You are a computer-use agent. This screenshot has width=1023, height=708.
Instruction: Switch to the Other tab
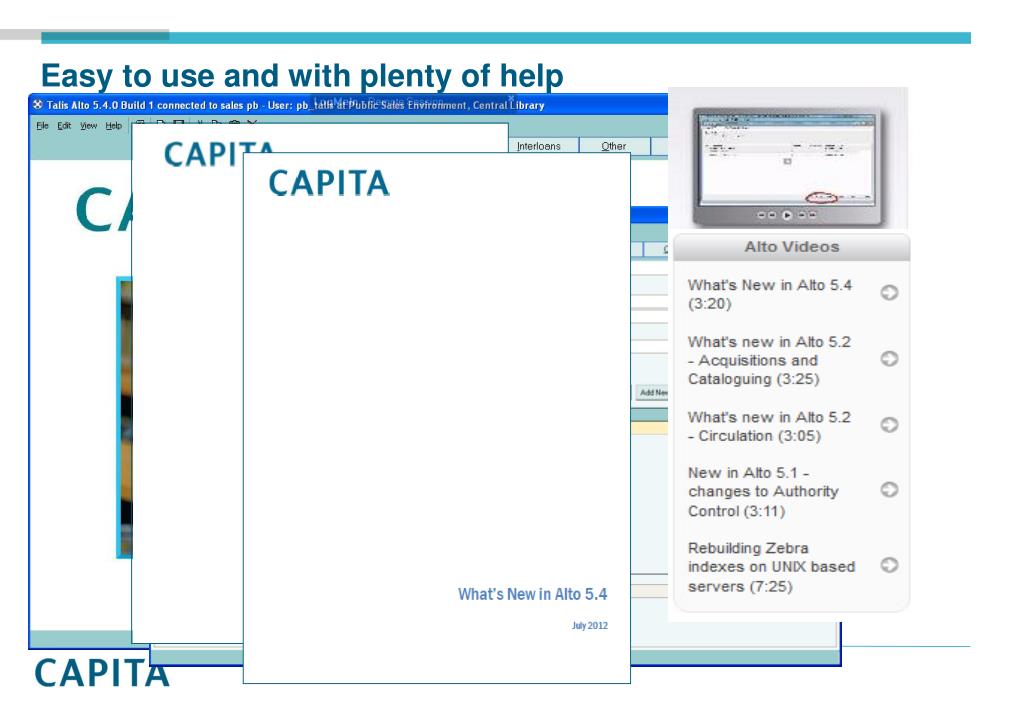[614, 146]
